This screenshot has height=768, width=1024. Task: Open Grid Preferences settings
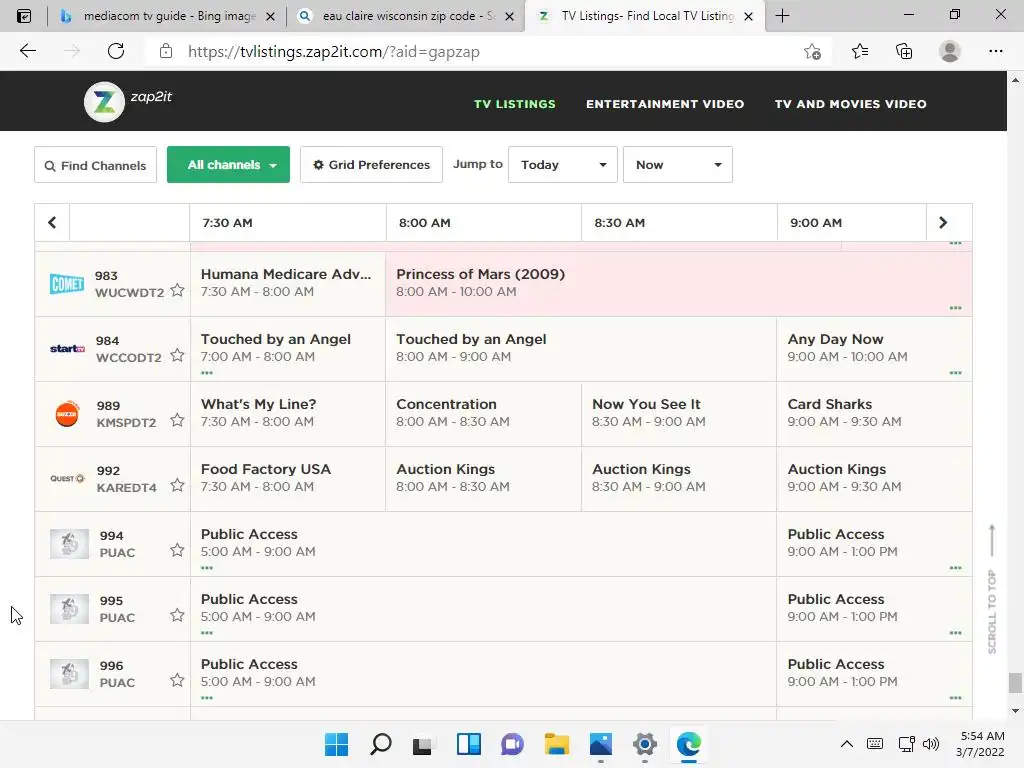click(371, 165)
